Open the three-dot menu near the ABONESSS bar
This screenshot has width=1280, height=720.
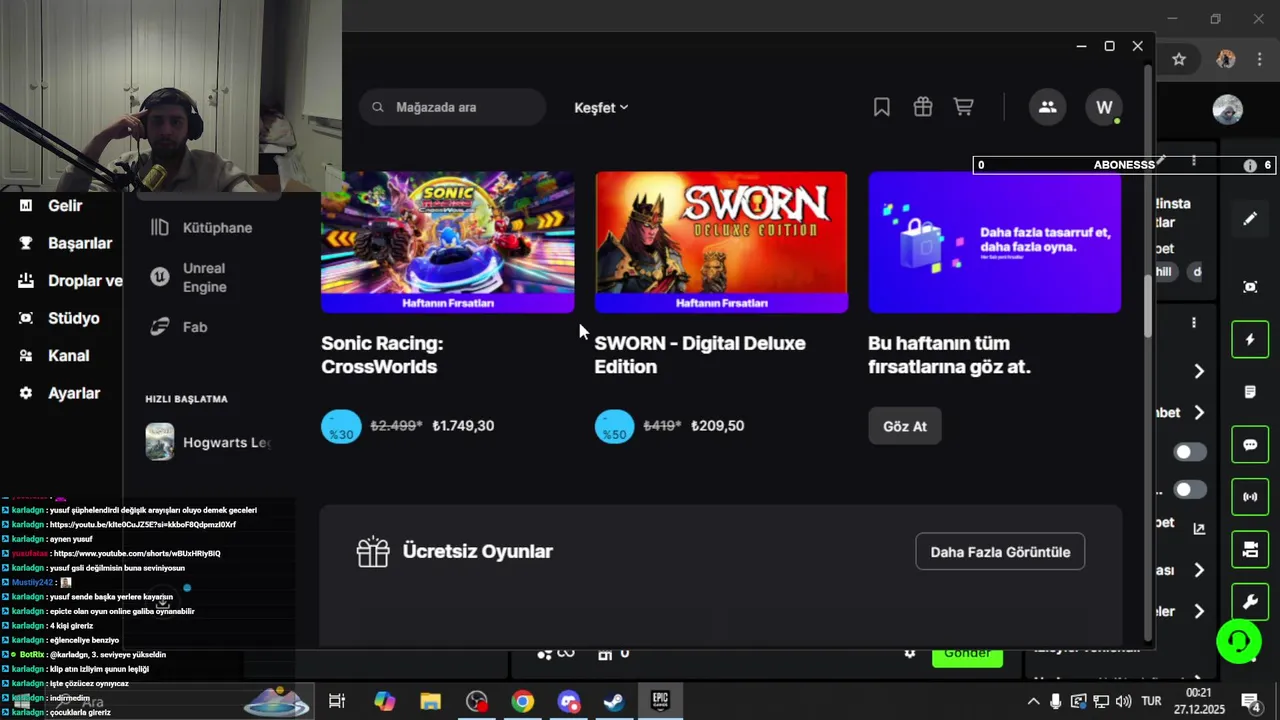[x=1193, y=162]
